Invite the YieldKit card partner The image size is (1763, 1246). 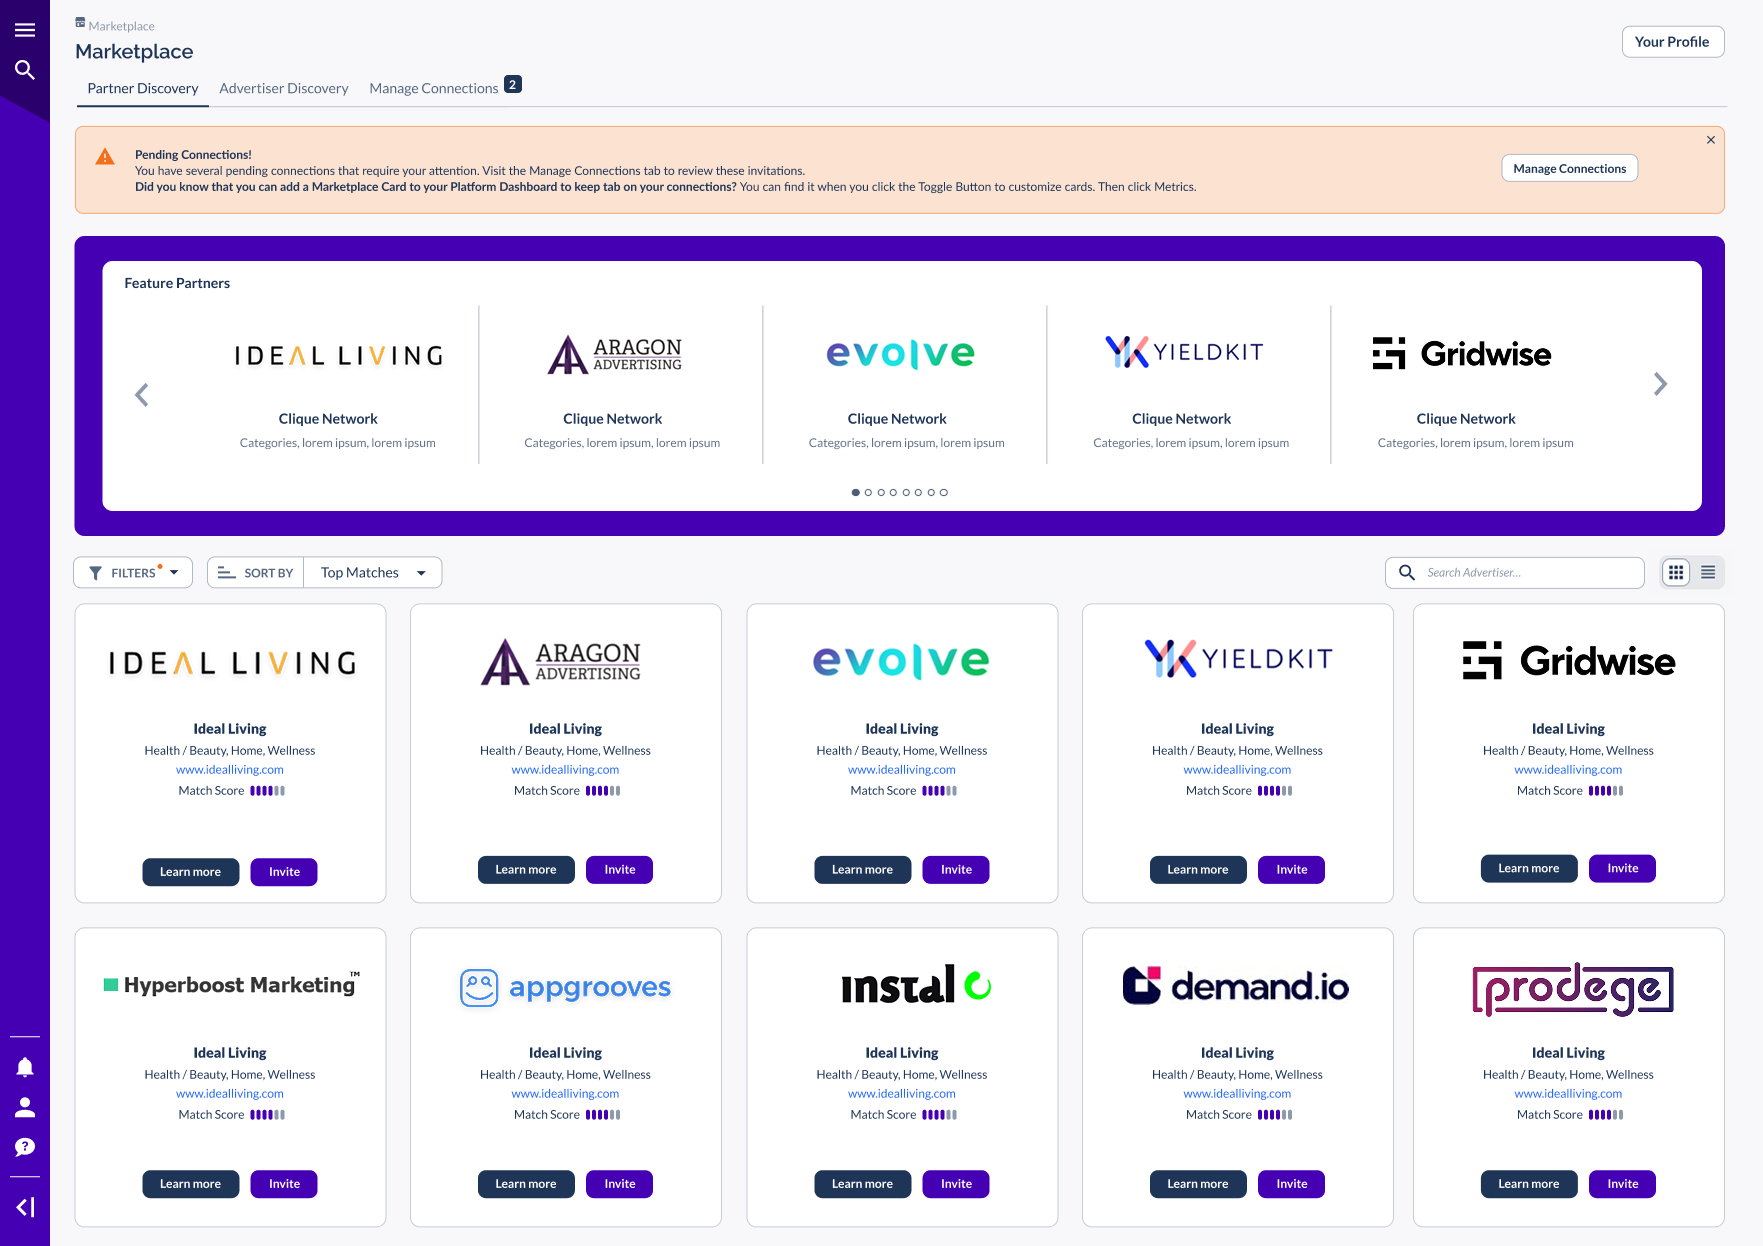(1292, 870)
